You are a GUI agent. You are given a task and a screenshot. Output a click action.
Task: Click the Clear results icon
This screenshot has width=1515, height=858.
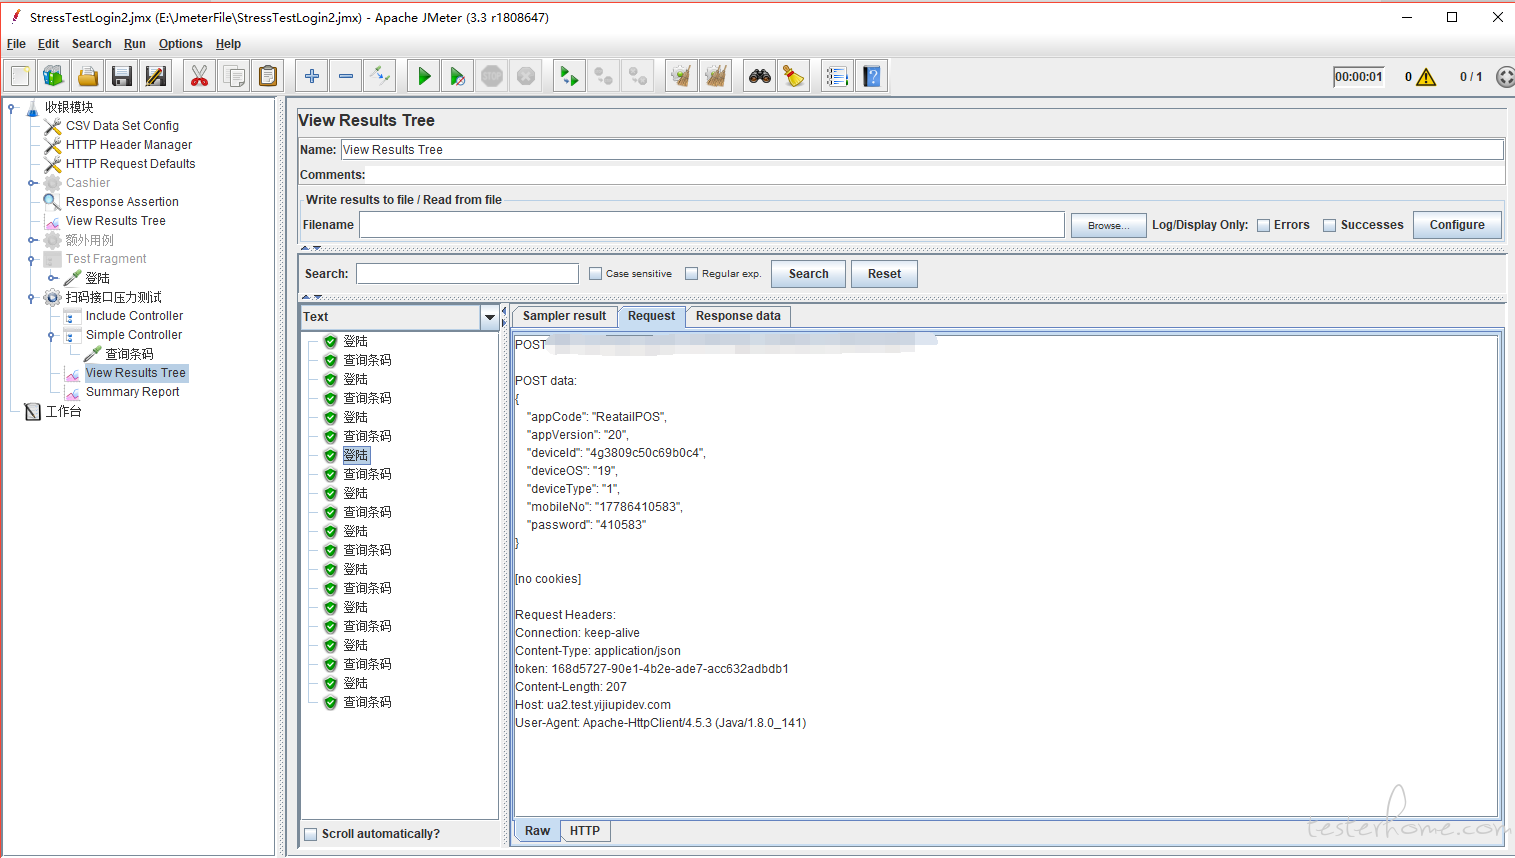click(682, 76)
